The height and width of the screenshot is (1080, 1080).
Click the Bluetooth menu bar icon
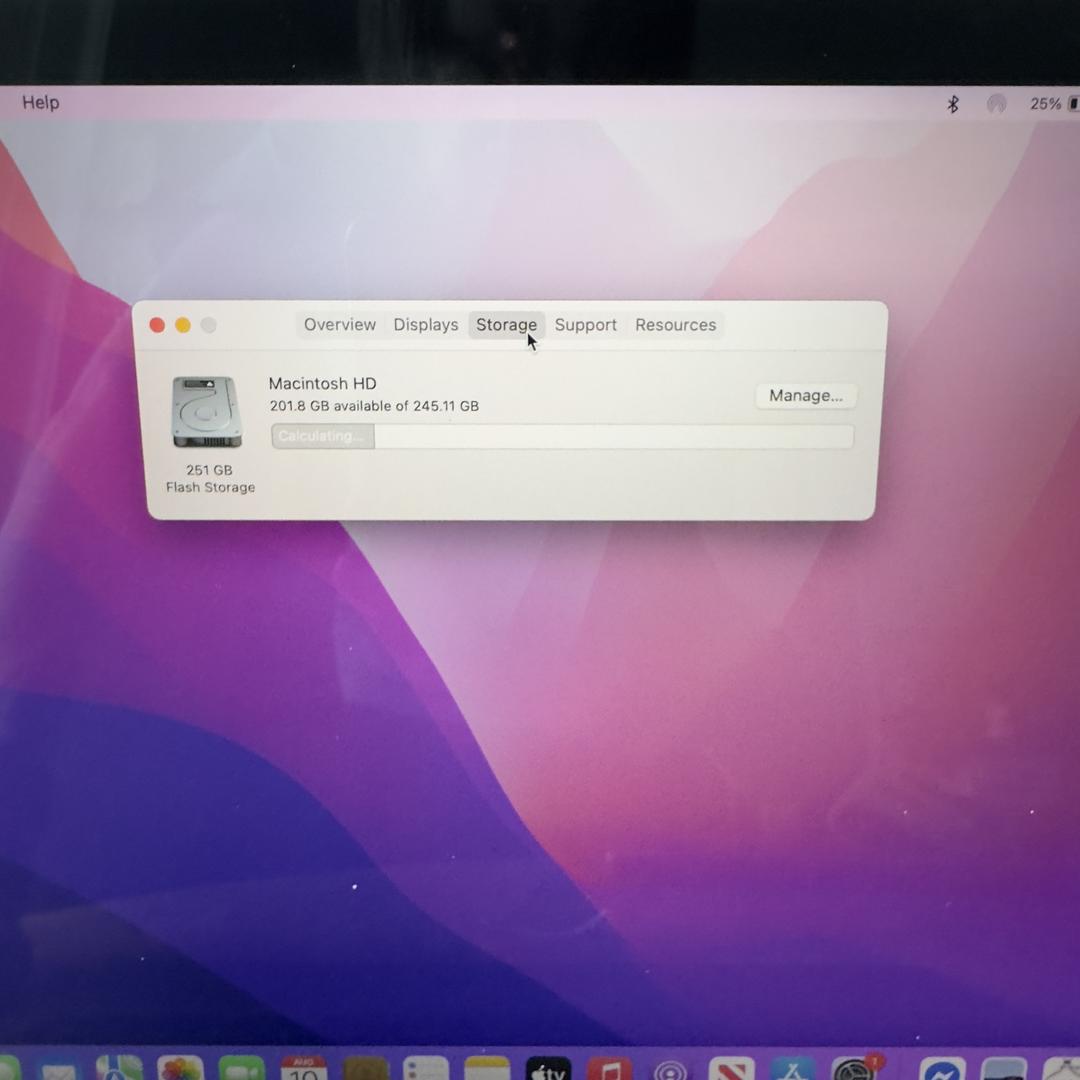tap(953, 104)
